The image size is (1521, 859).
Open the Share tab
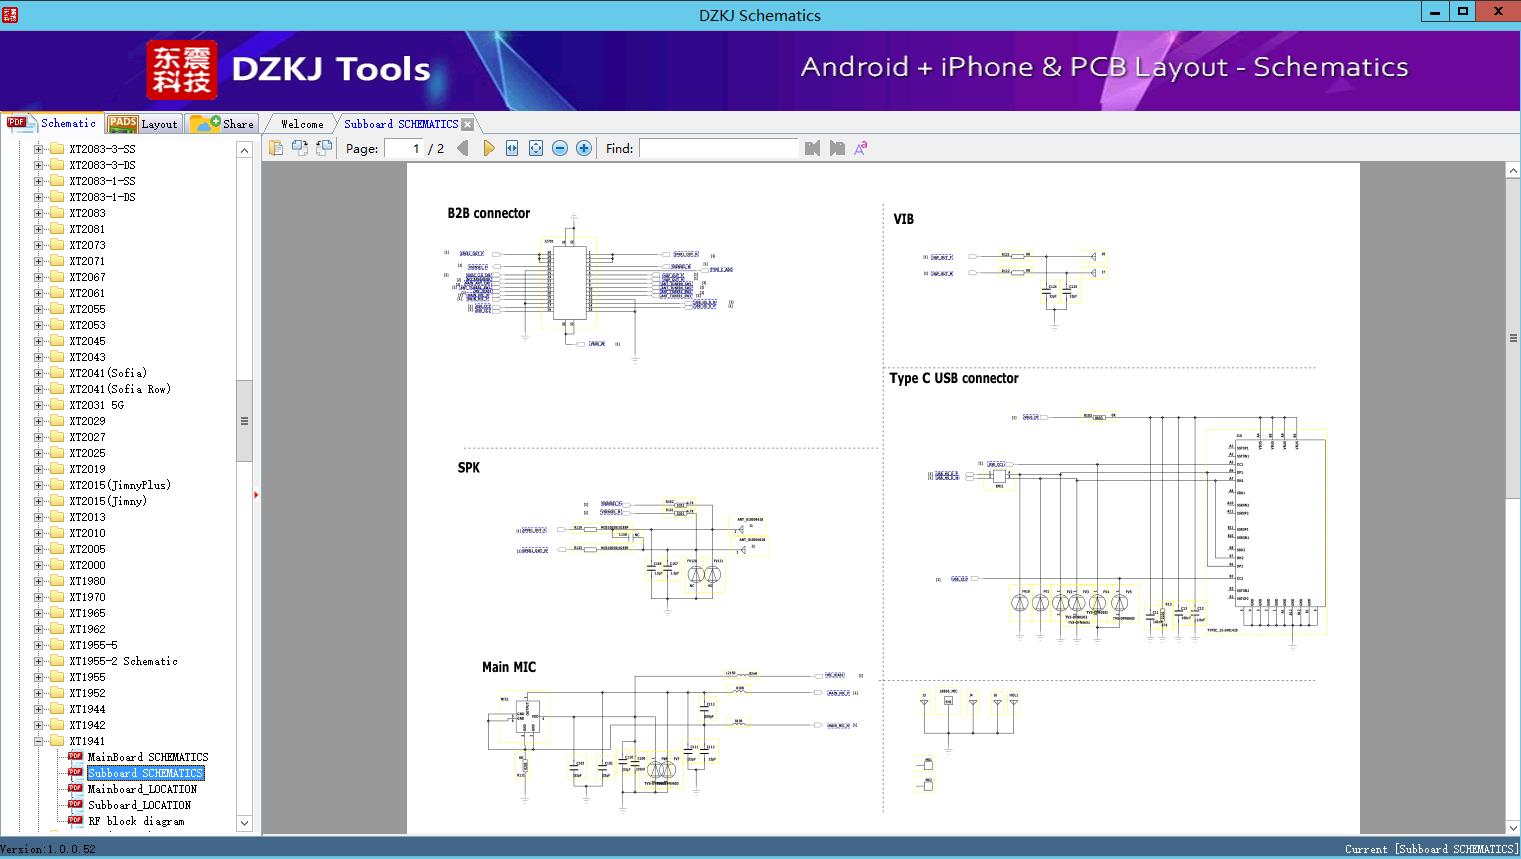(223, 124)
